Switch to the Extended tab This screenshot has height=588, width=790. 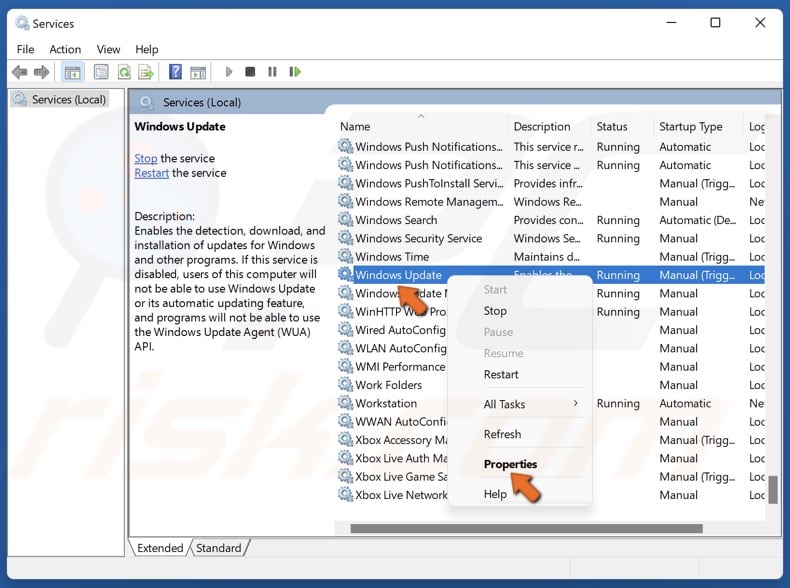[160, 548]
